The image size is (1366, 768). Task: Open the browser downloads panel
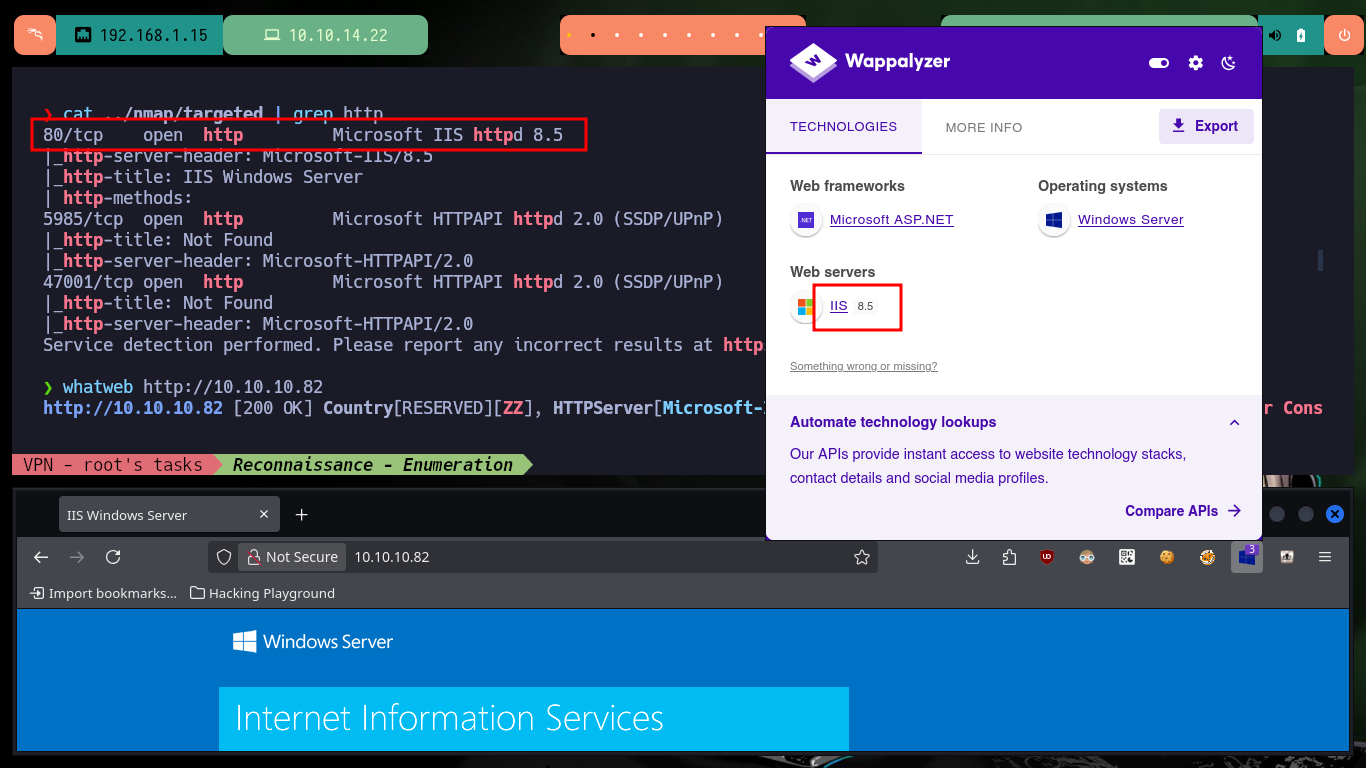click(x=972, y=557)
